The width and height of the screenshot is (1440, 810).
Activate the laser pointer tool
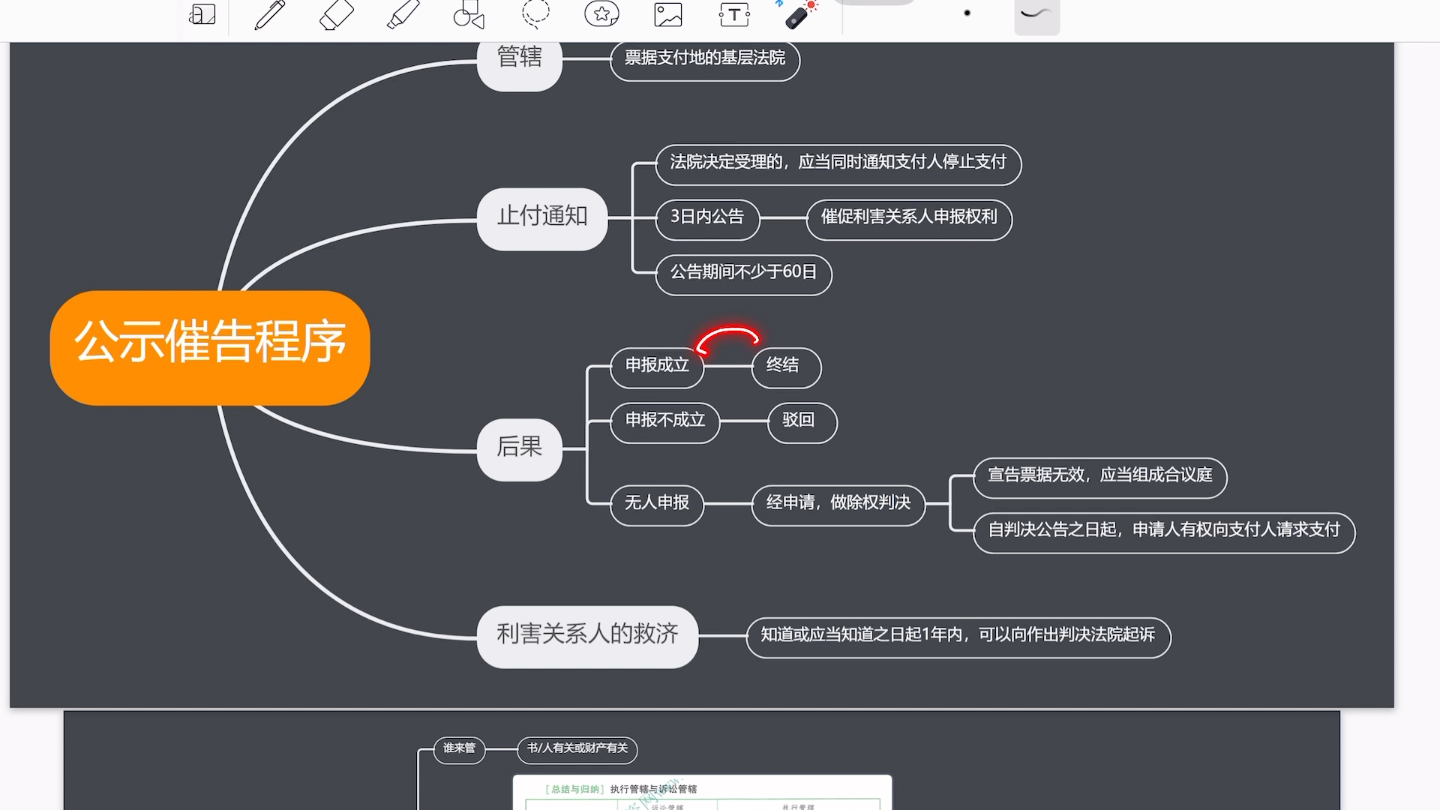click(x=801, y=14)
